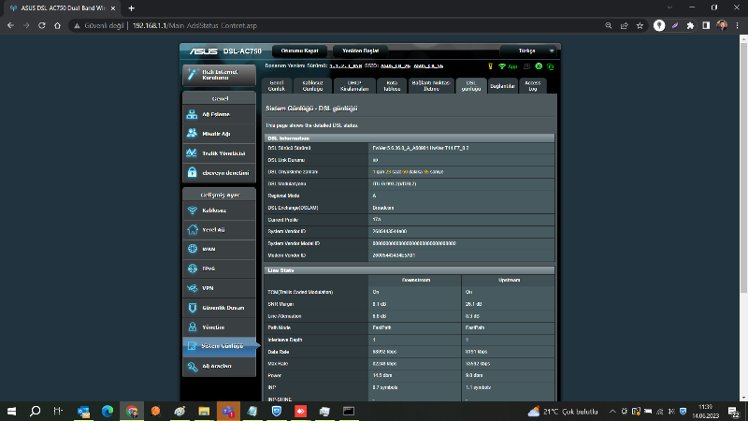748x421 pixels.
Task: Open Ağ Araçları in sidebar
Action: point(219,366)
